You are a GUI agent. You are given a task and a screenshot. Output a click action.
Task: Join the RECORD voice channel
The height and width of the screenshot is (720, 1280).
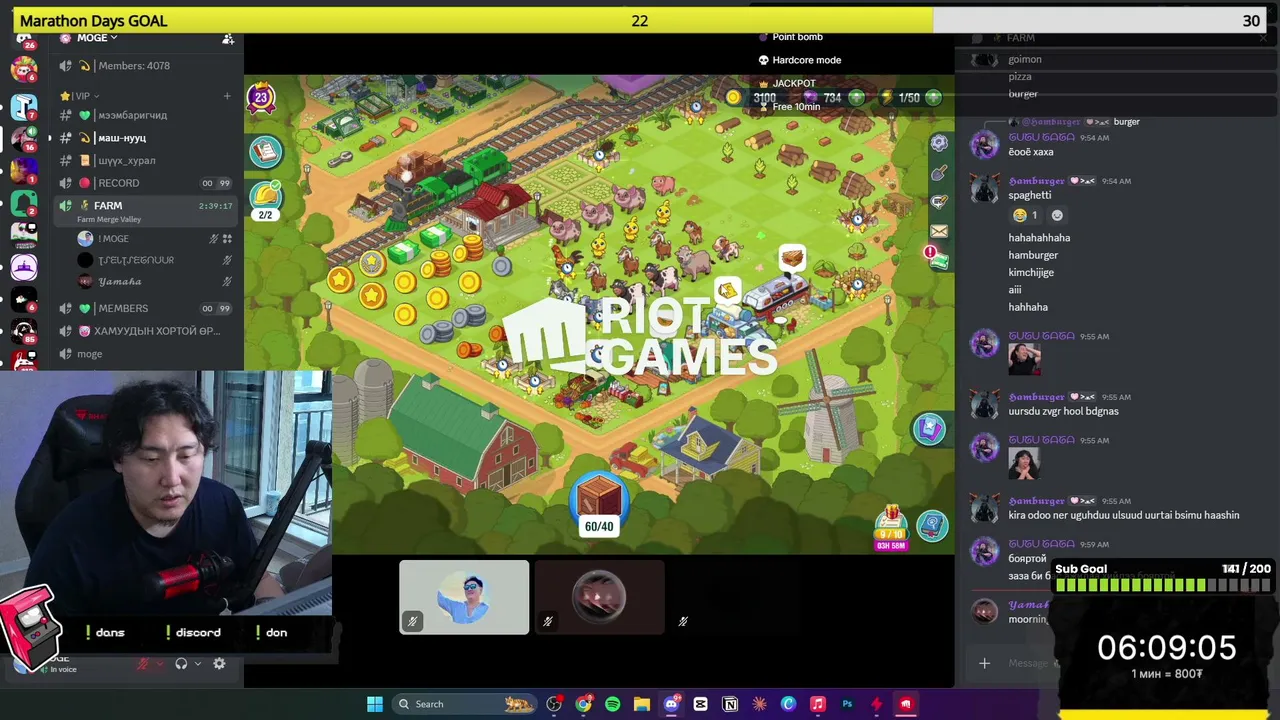(145, 183)
